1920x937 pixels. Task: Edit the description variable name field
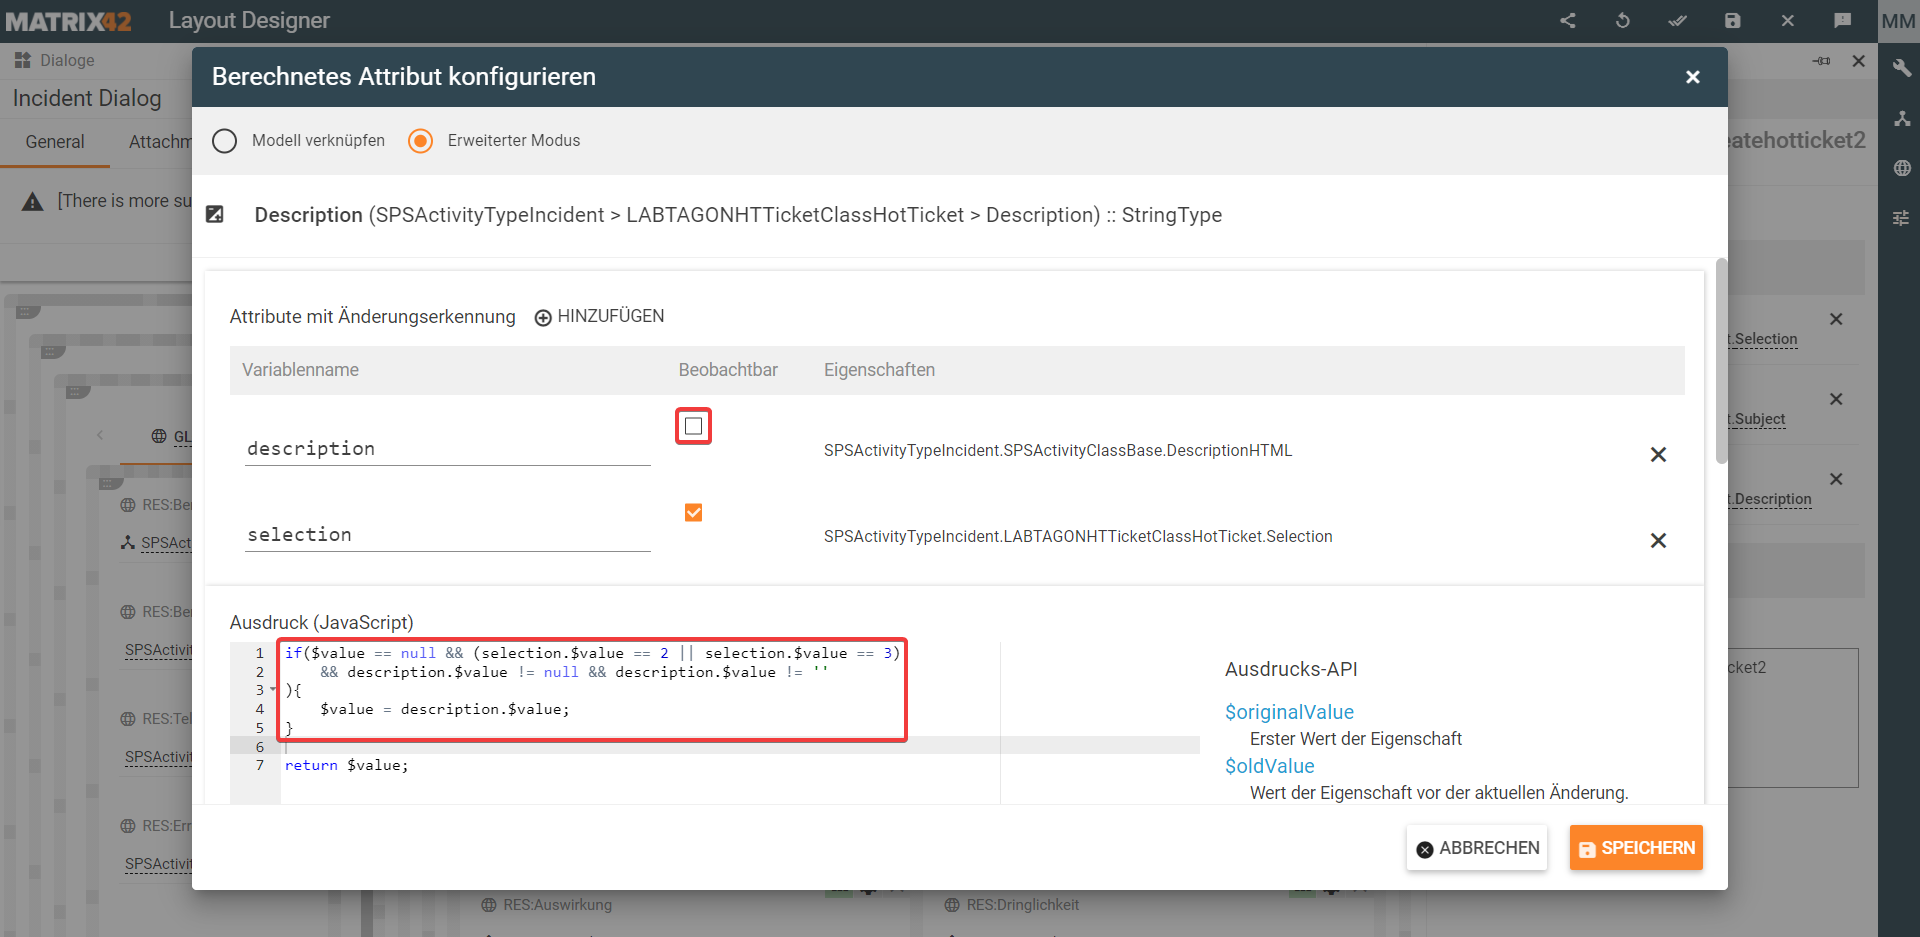coord(448,449)
